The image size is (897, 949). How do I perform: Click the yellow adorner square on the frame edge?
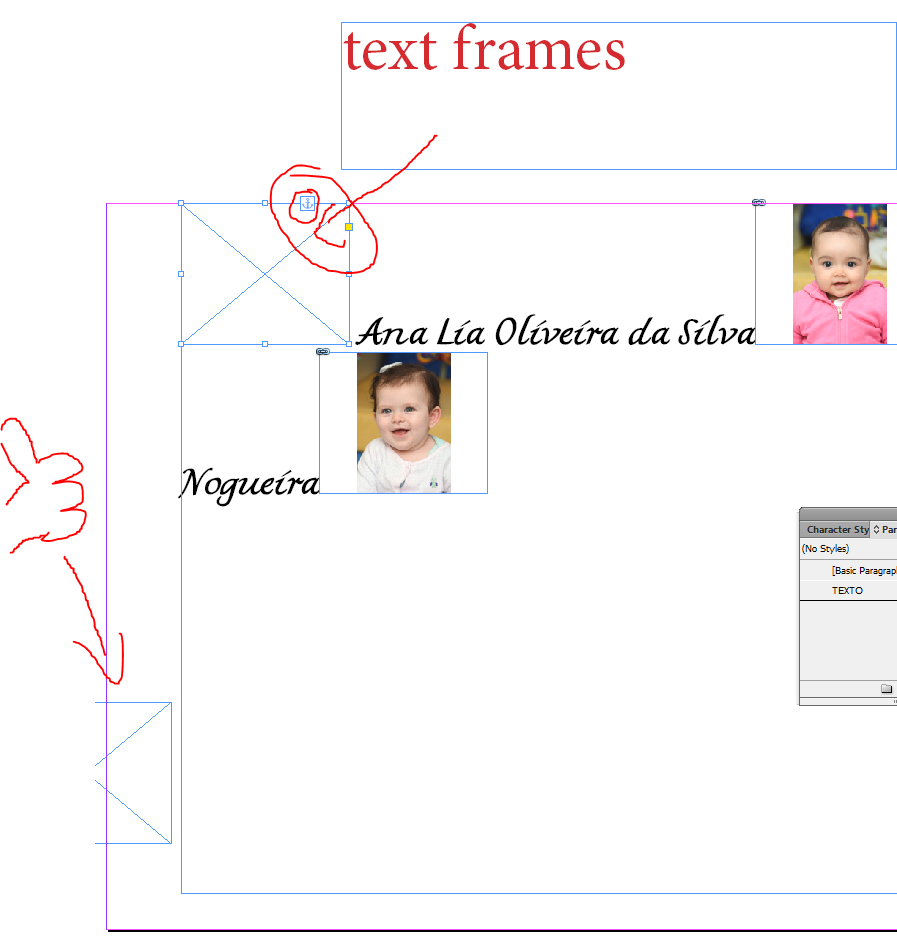point(347,226)
